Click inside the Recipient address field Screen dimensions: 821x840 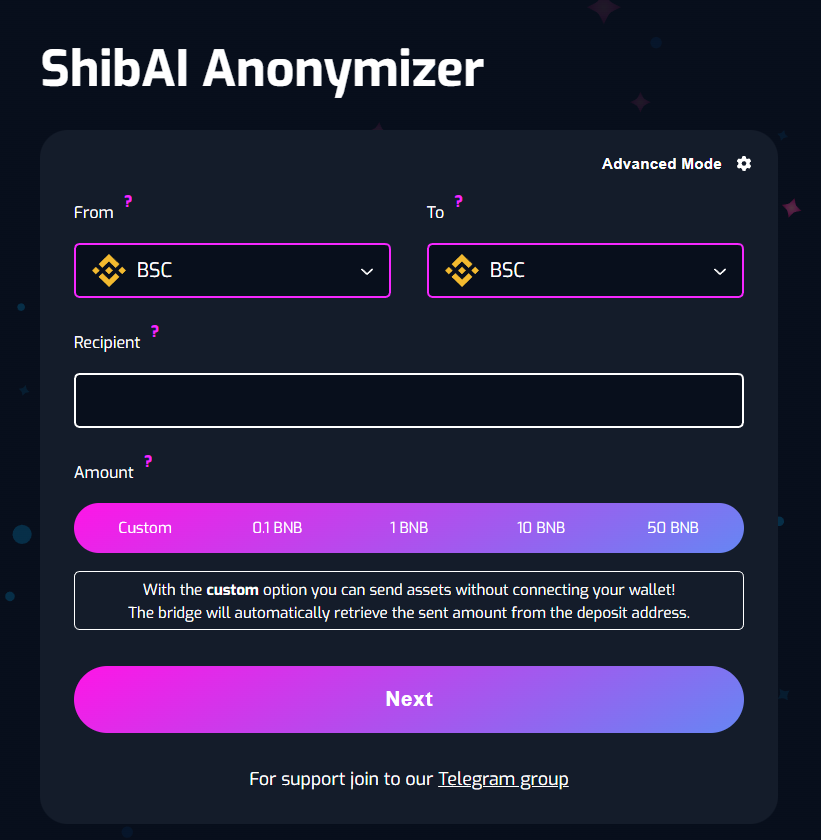click(x=409, y=400)
